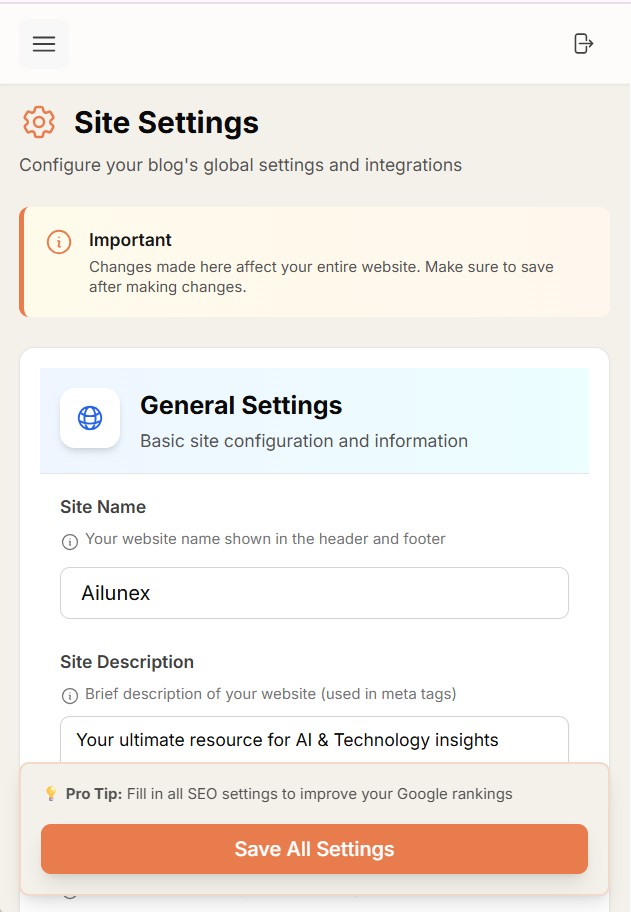The image size is (631, 912).
Task: Click 'Basic site configuration and information' text
Action: coord(304,441)
